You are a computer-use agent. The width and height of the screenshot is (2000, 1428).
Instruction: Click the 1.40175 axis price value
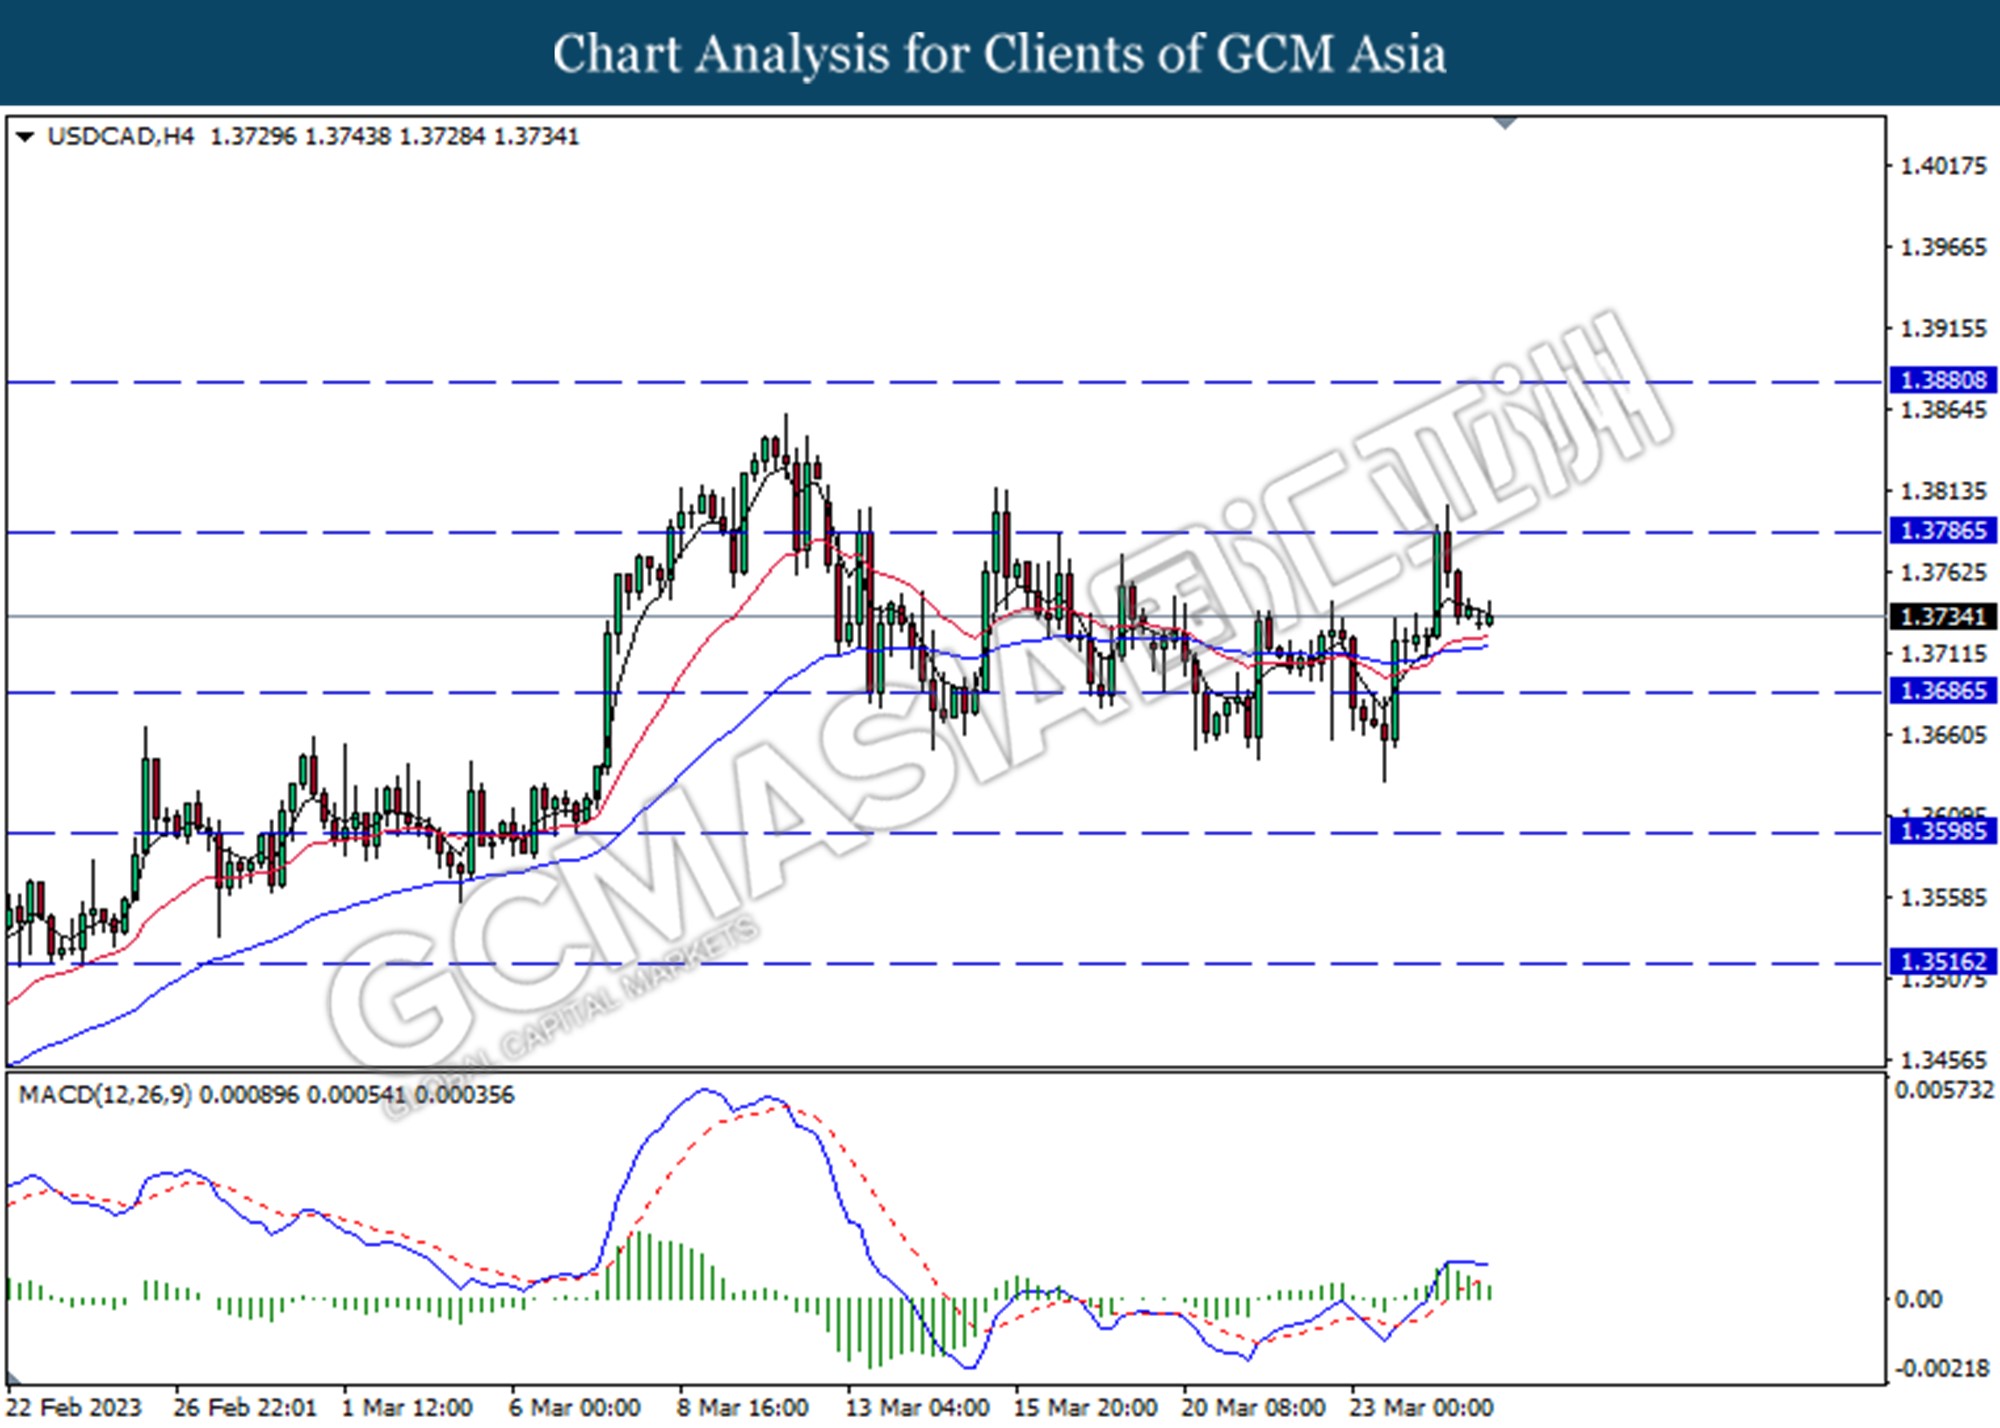[1943, 166]
